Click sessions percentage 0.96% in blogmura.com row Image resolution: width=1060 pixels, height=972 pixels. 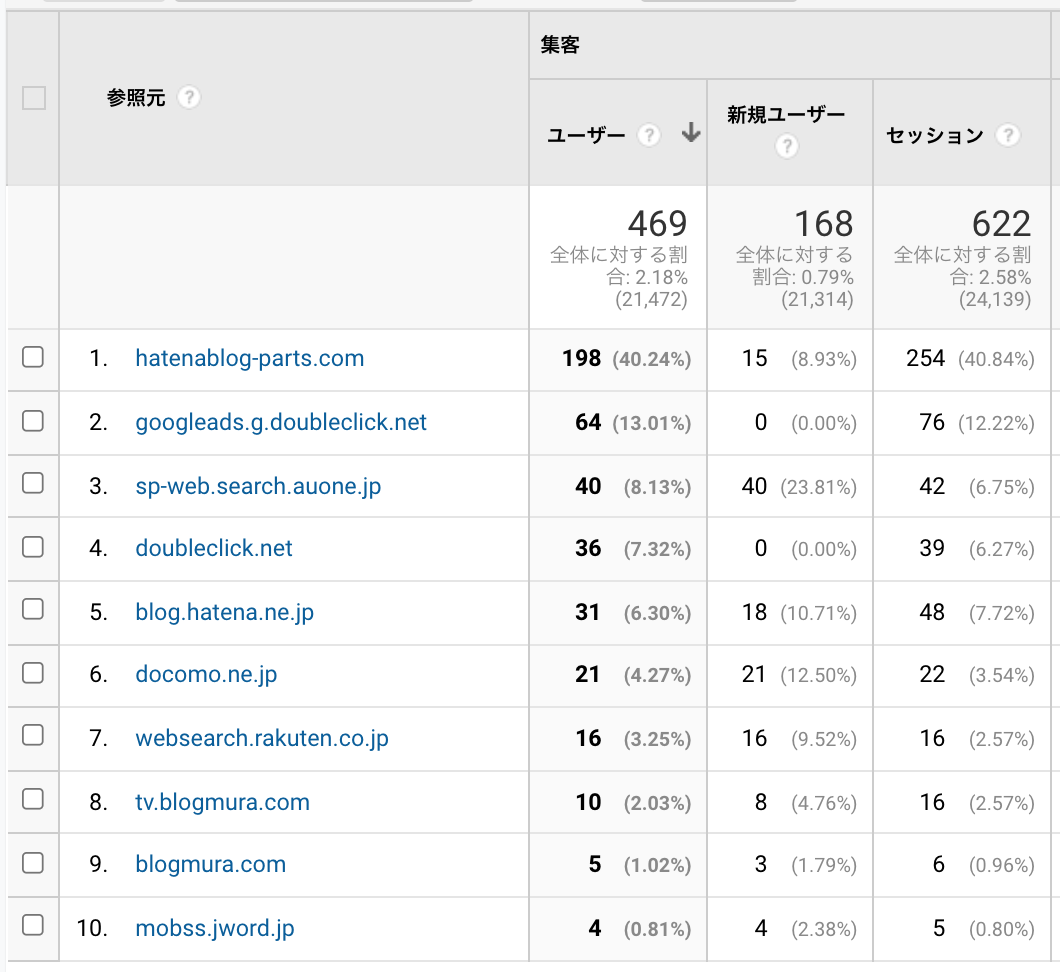click(1001, 865)
